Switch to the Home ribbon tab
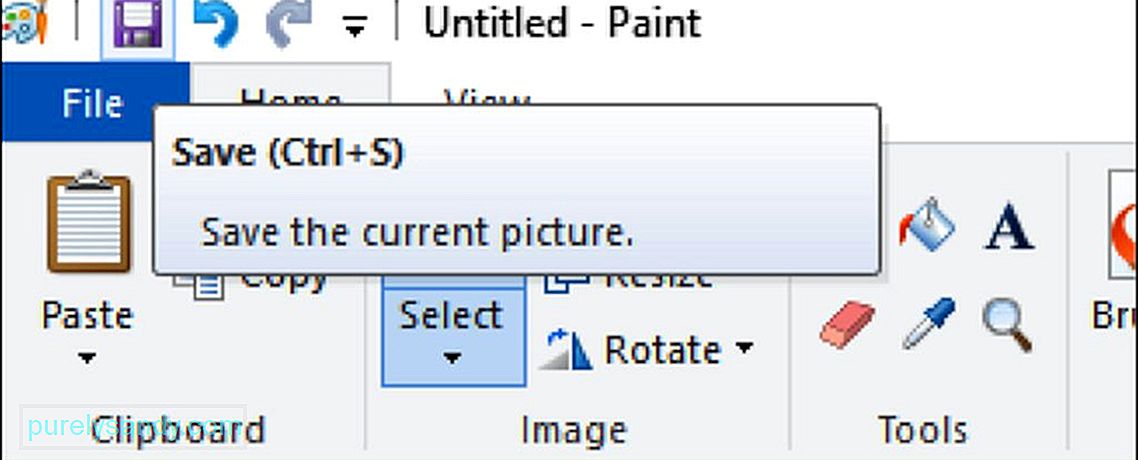 [x=290, y=86]
